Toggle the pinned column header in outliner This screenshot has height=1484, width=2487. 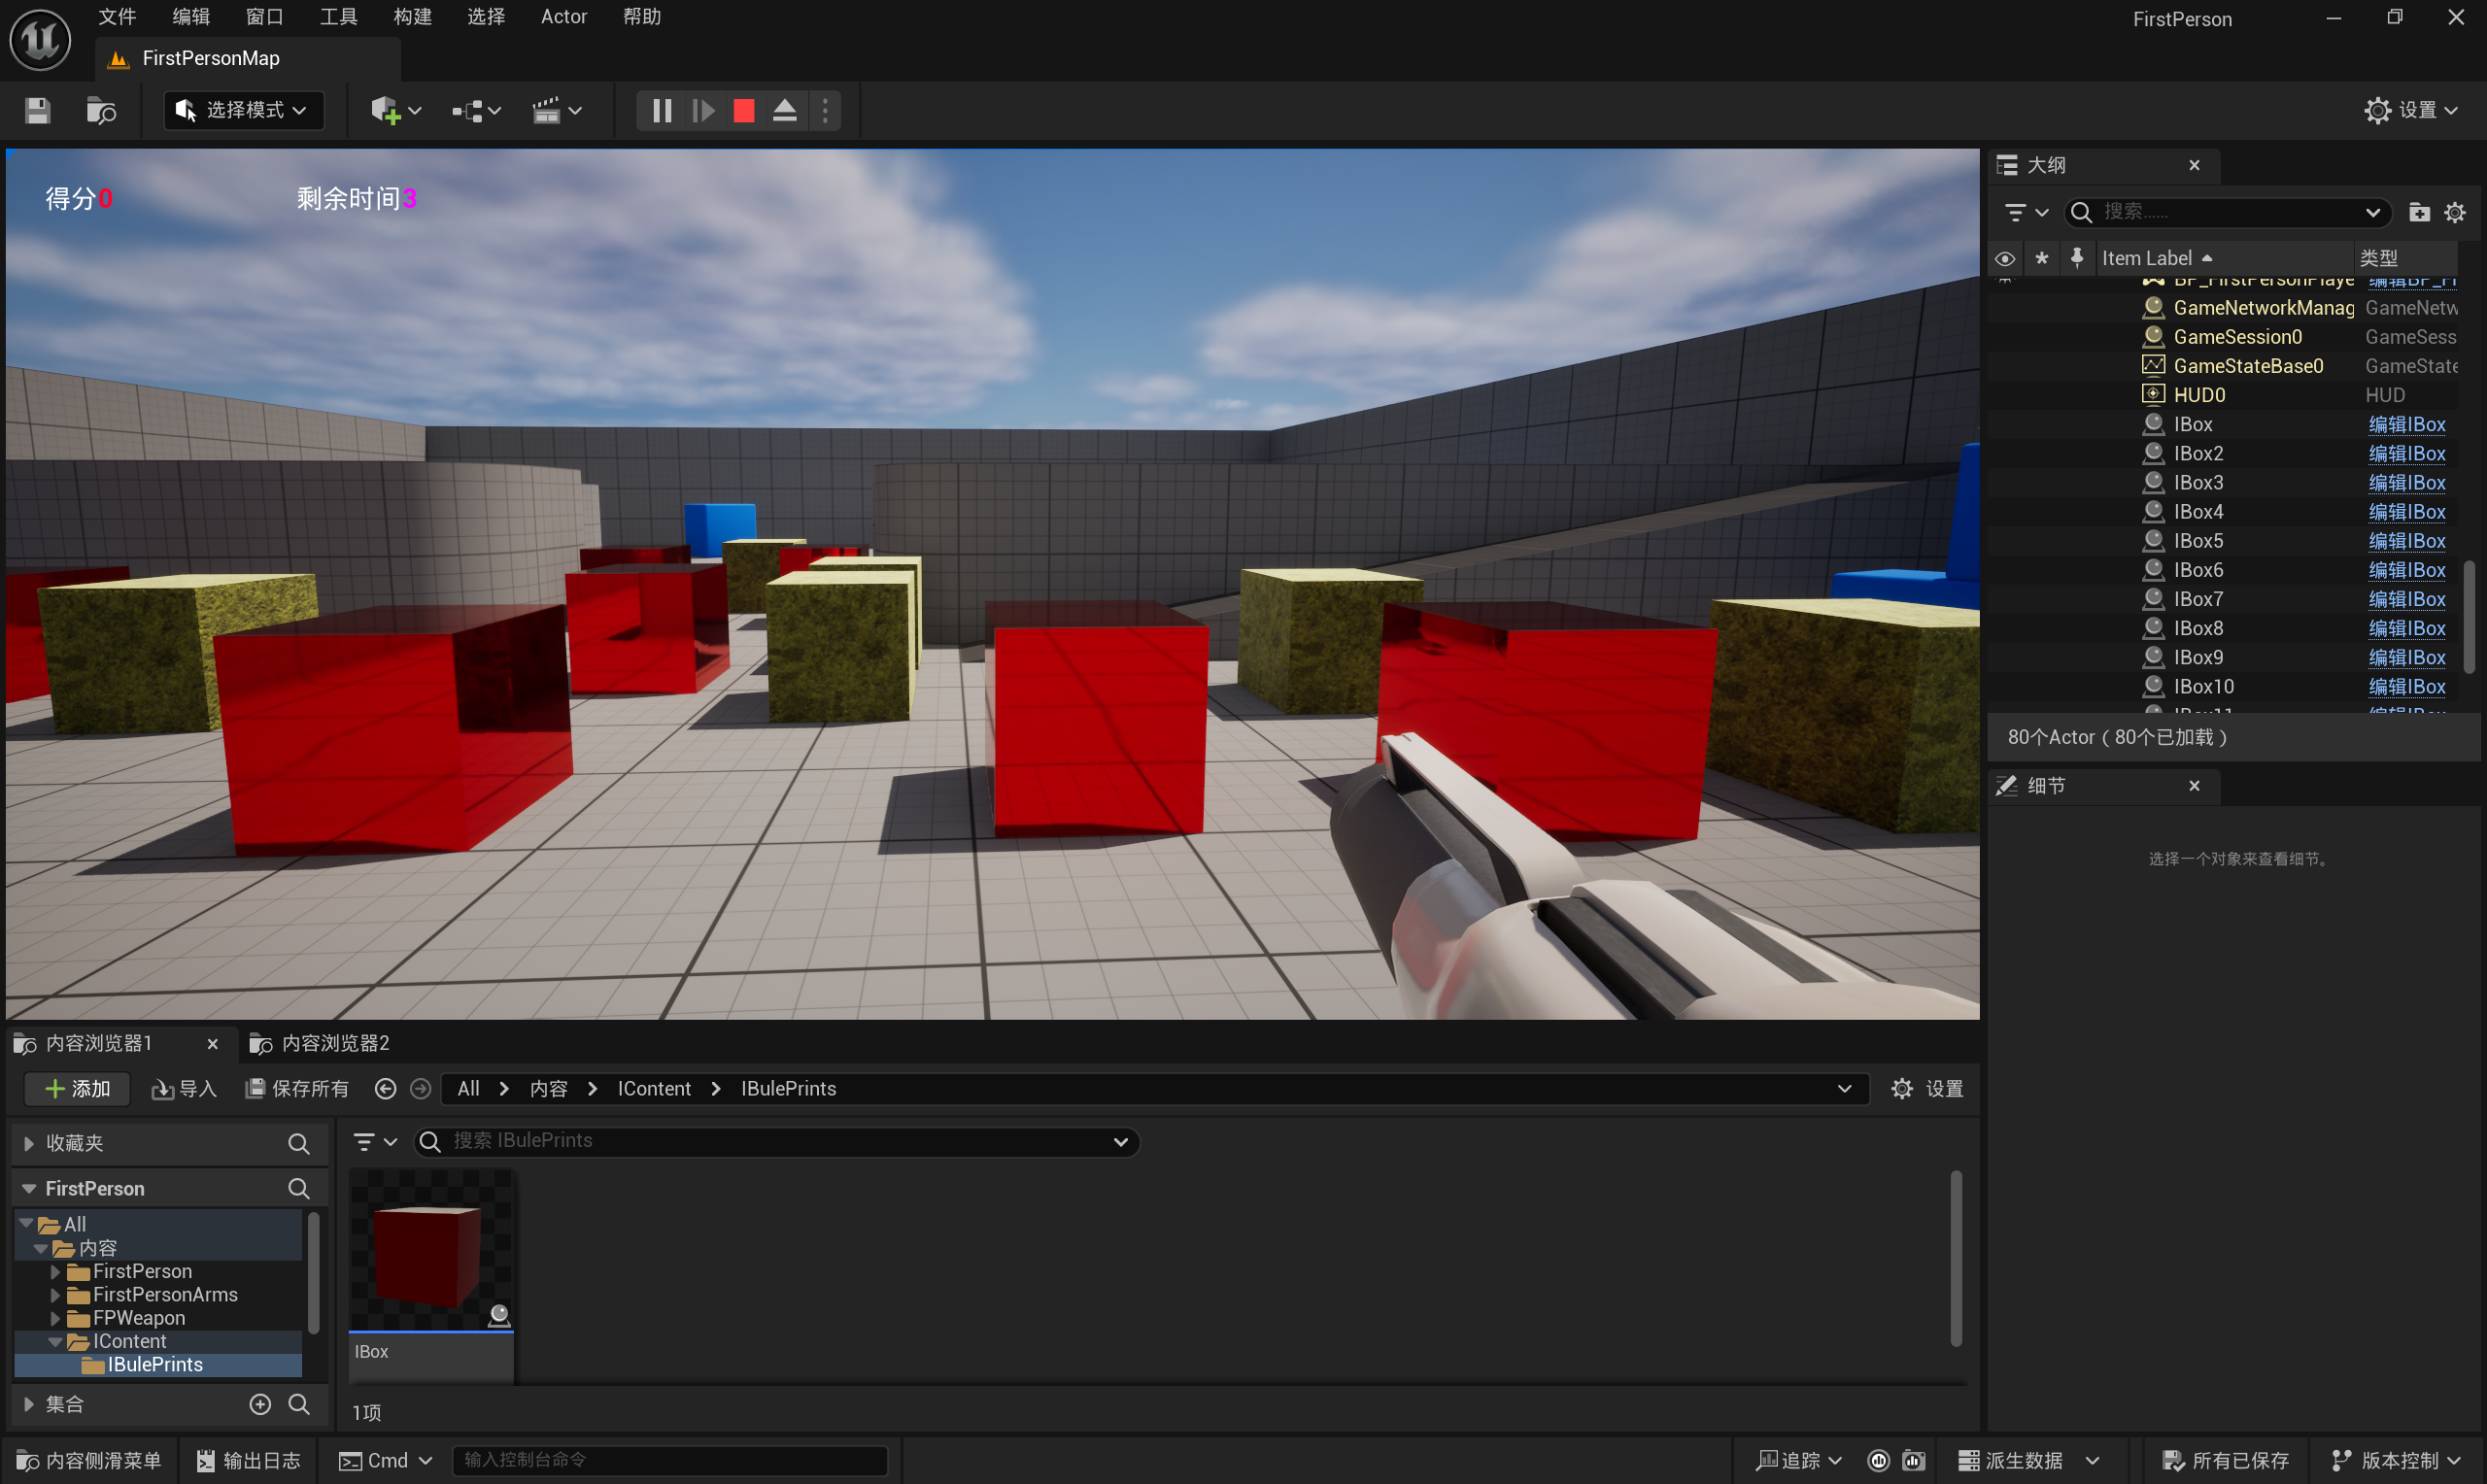[x=2077, y=258]
